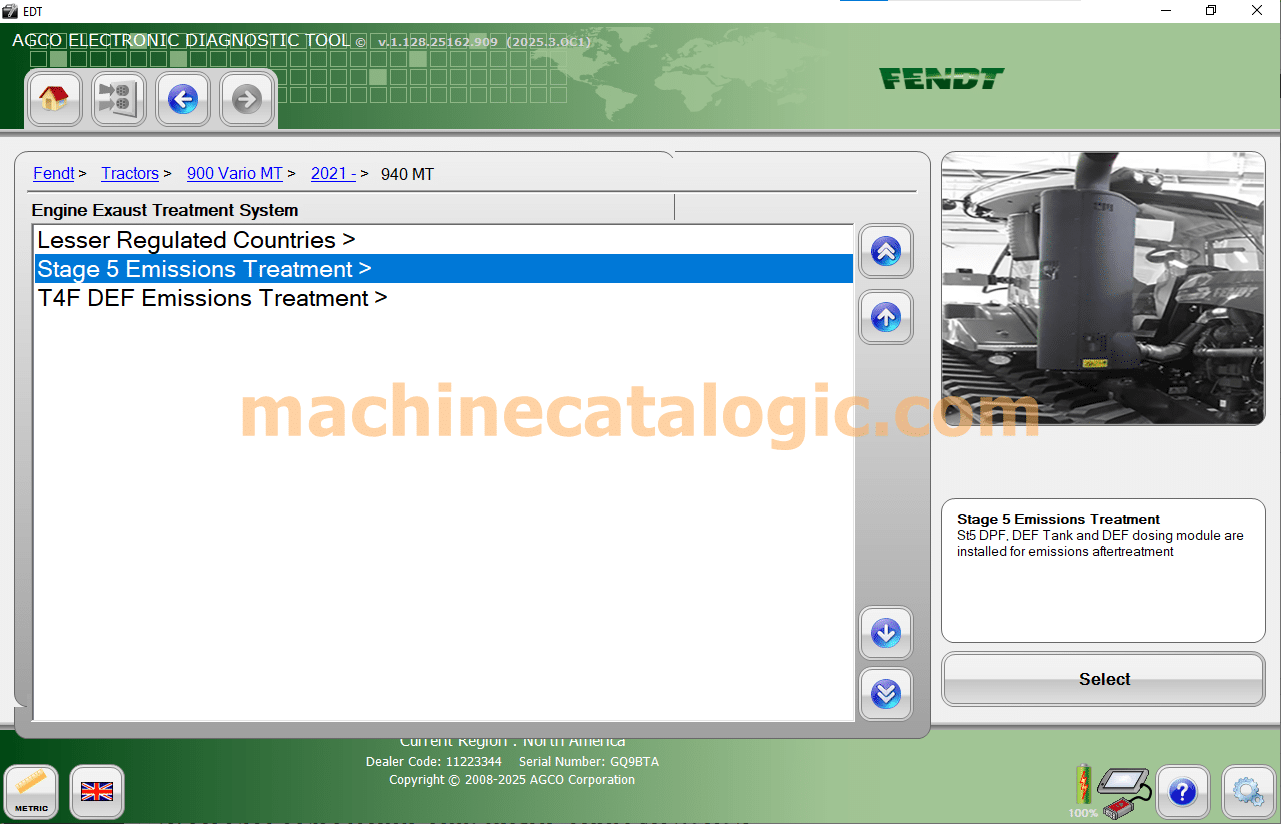Return to 900 Vario MT breadcrumb

tap(235, 174)
